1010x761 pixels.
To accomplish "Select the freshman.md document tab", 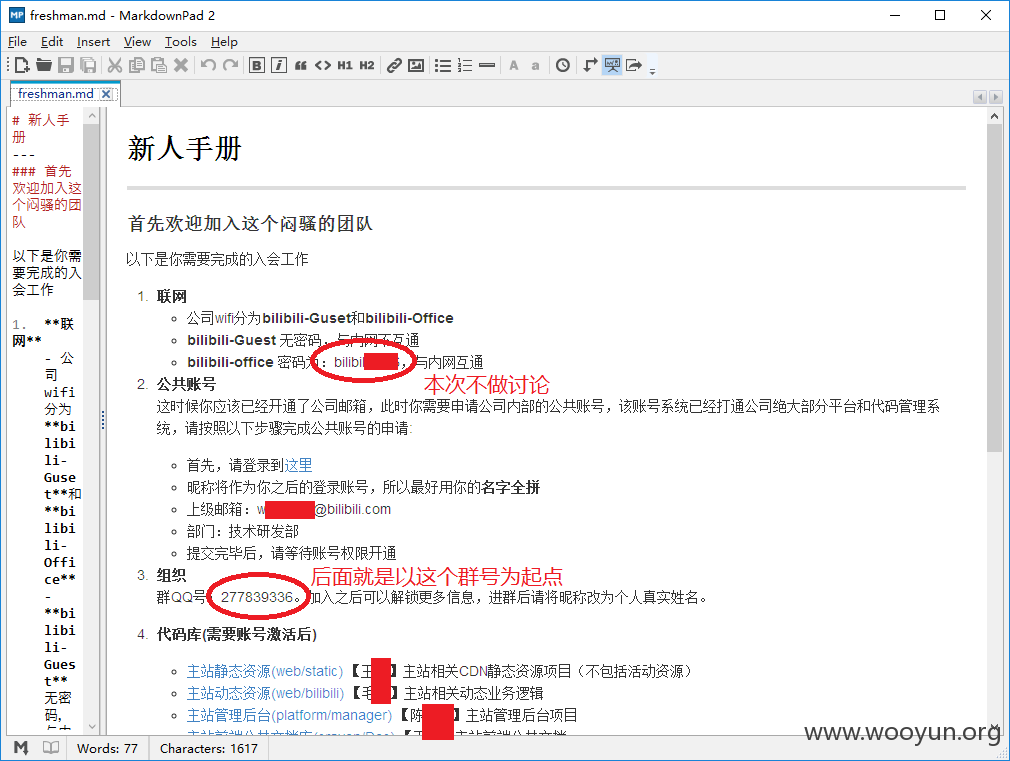I will tap(56, 93).
